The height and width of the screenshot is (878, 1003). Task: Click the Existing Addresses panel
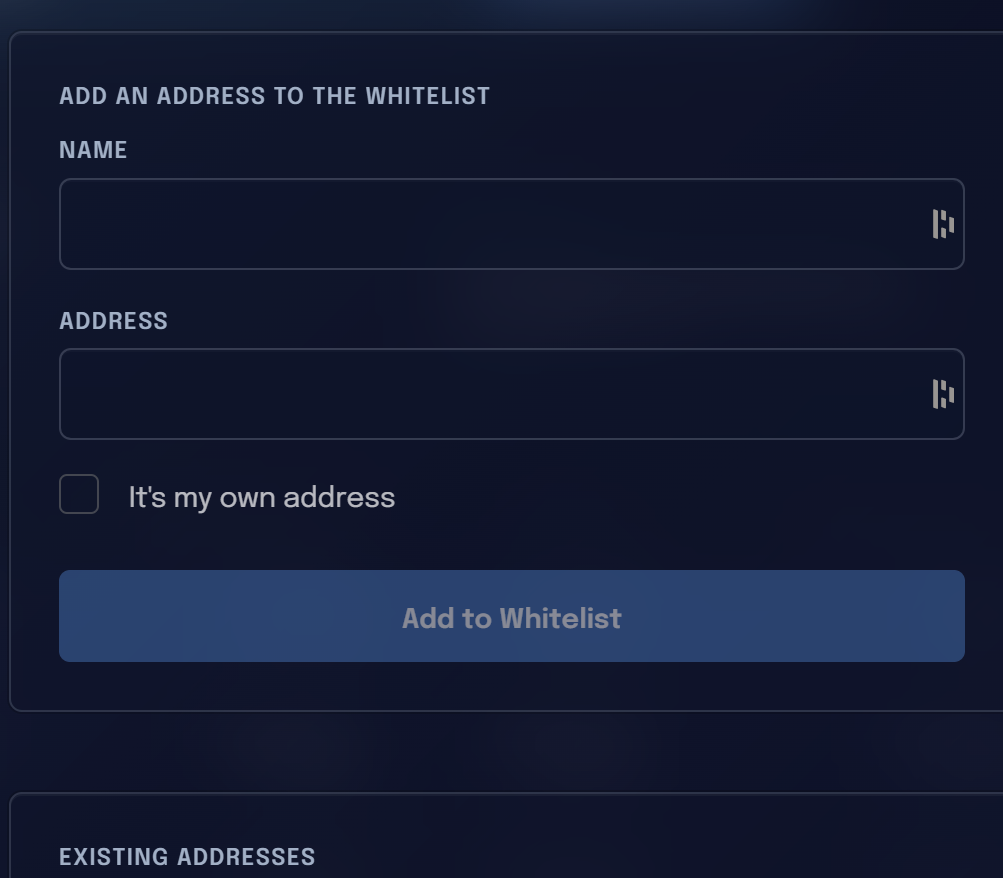[x=506, y=835]
